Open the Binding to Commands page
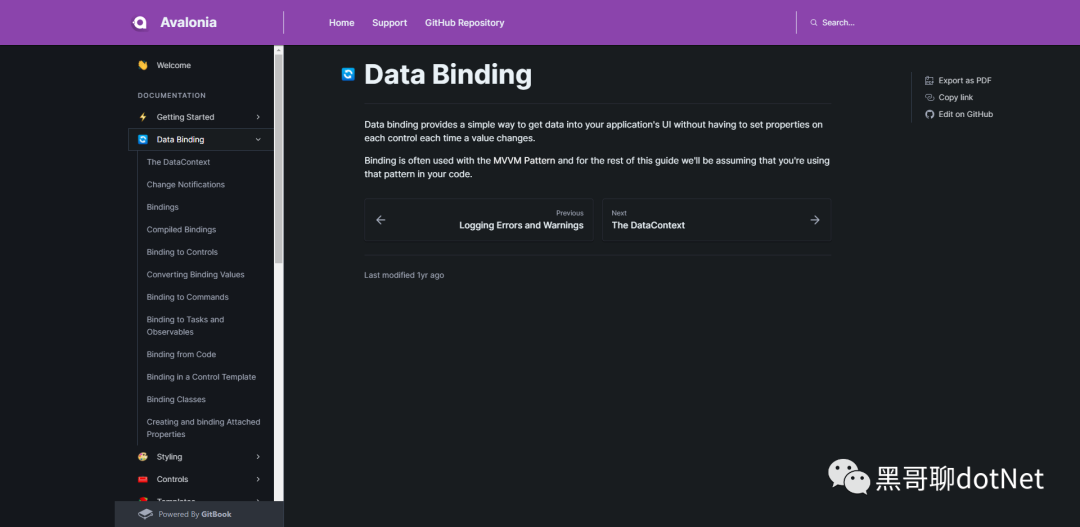The image size is (1080, 527). click(x=187, y=298)
